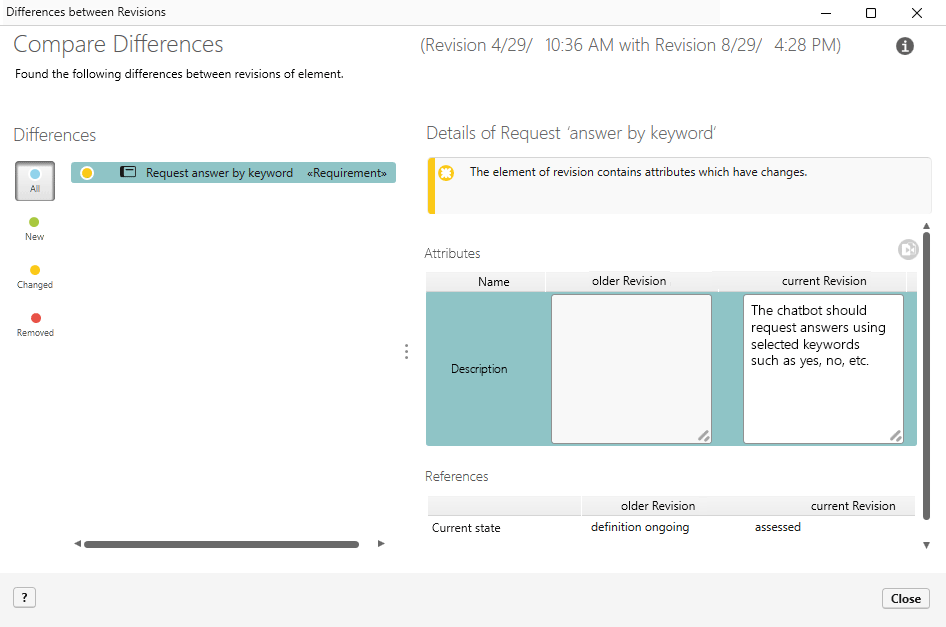Viewport: 946px width, 627px height.
Task: Click the horizontal scrollbar under differences list
Action: point(221,545)
